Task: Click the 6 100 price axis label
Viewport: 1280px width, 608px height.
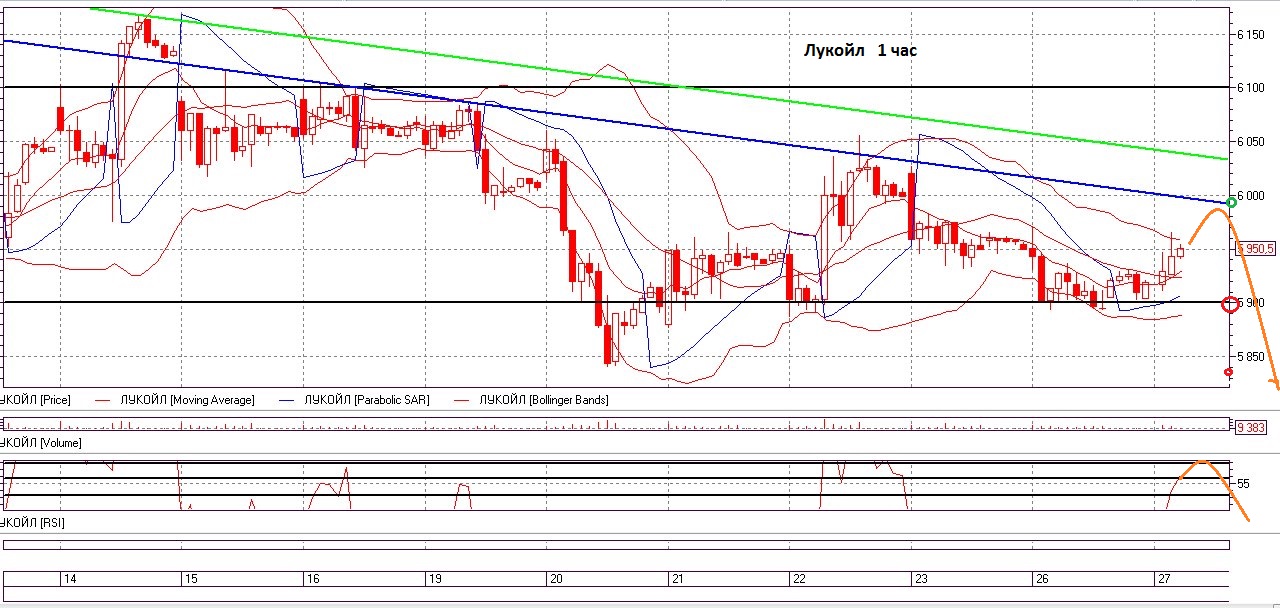Action: coord(1252,88)
